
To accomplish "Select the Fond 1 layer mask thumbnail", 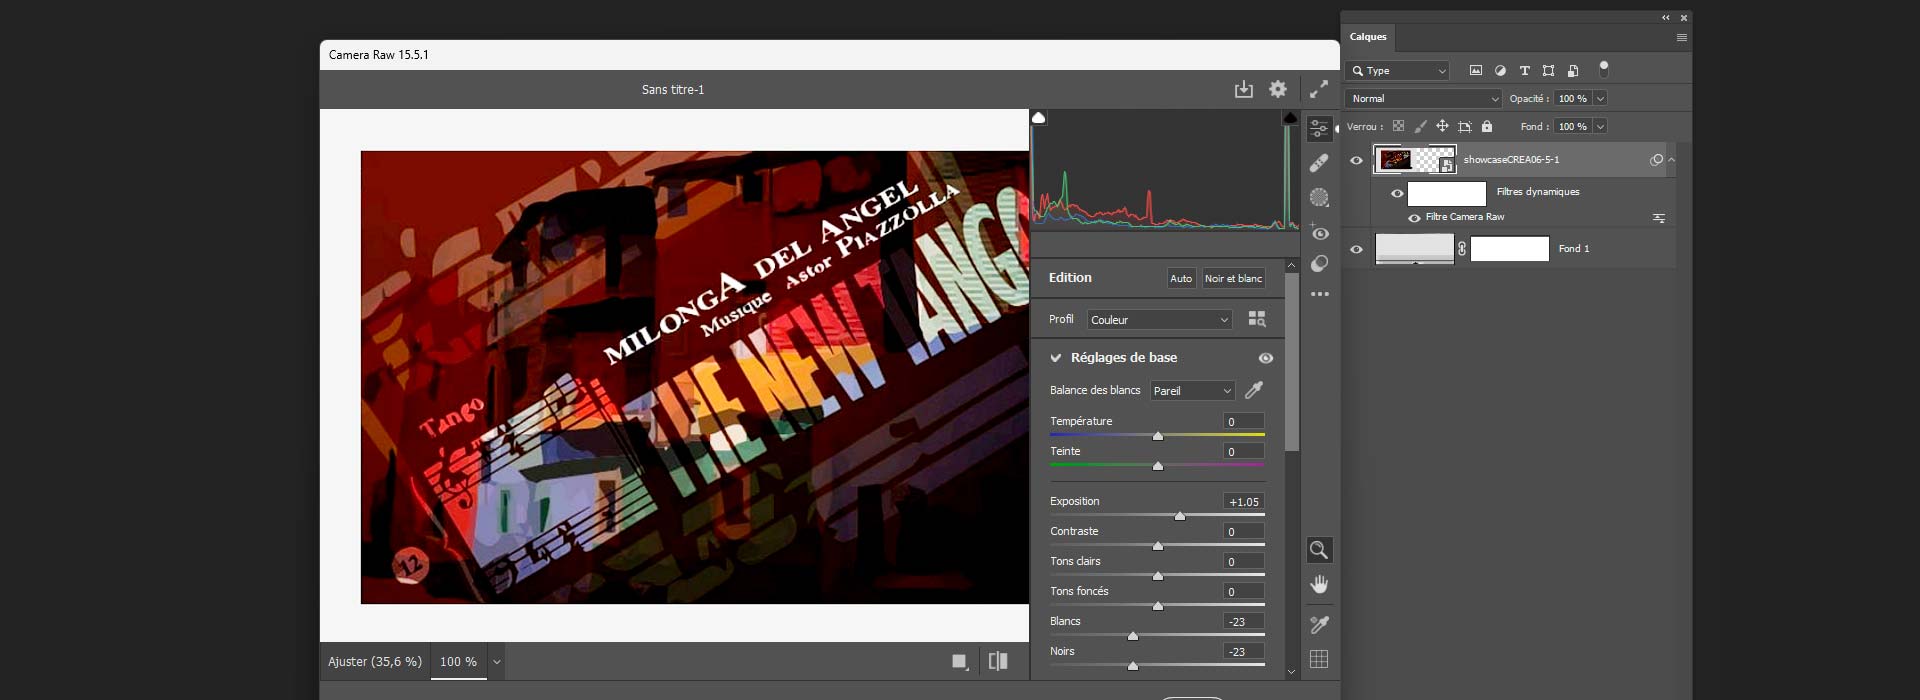I will click(1510, 249).
